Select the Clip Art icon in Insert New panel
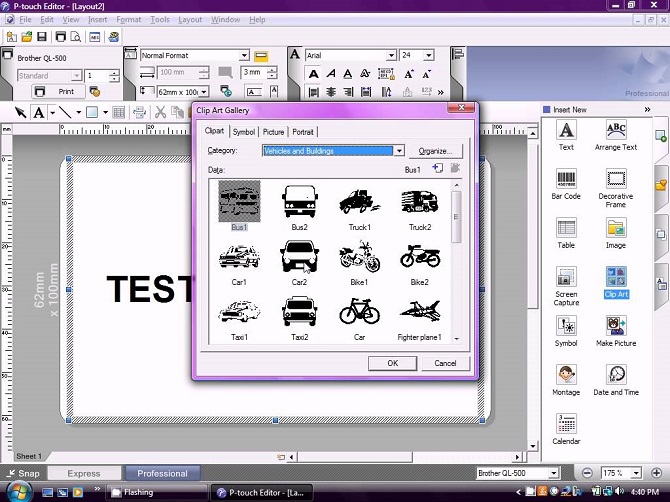This screenshot has width=670, height=502. tap(616, 281)
